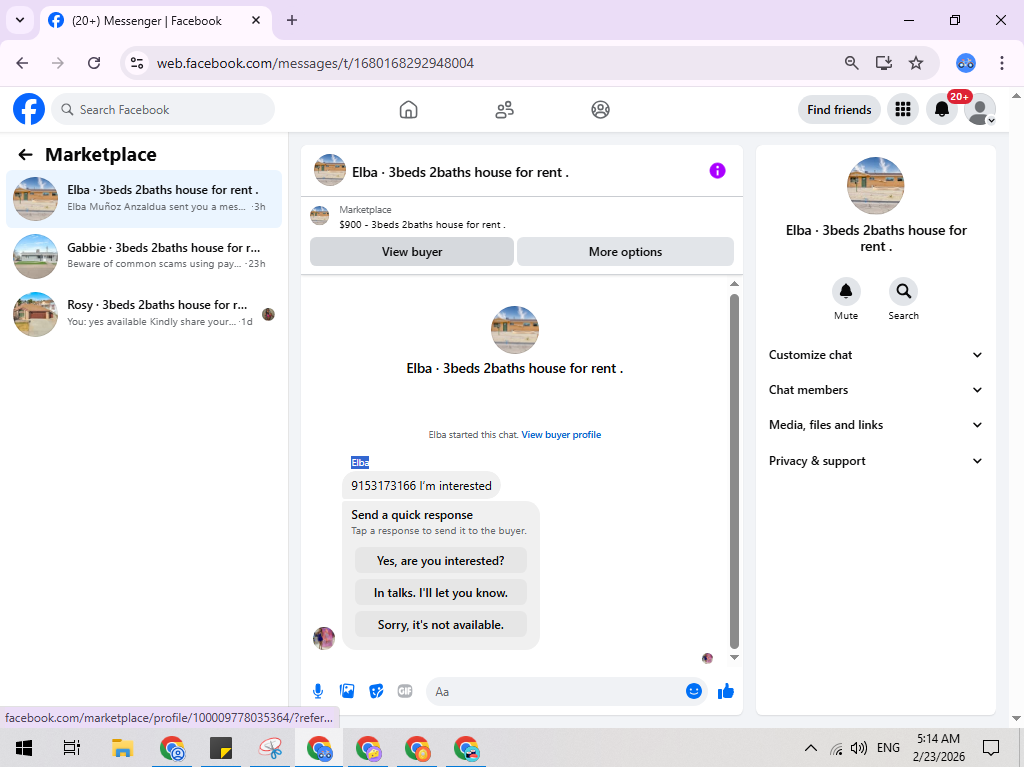Bookmark this page with the star icon
Viewport: 1024px width, 767px height.
(x=916, y=63)
